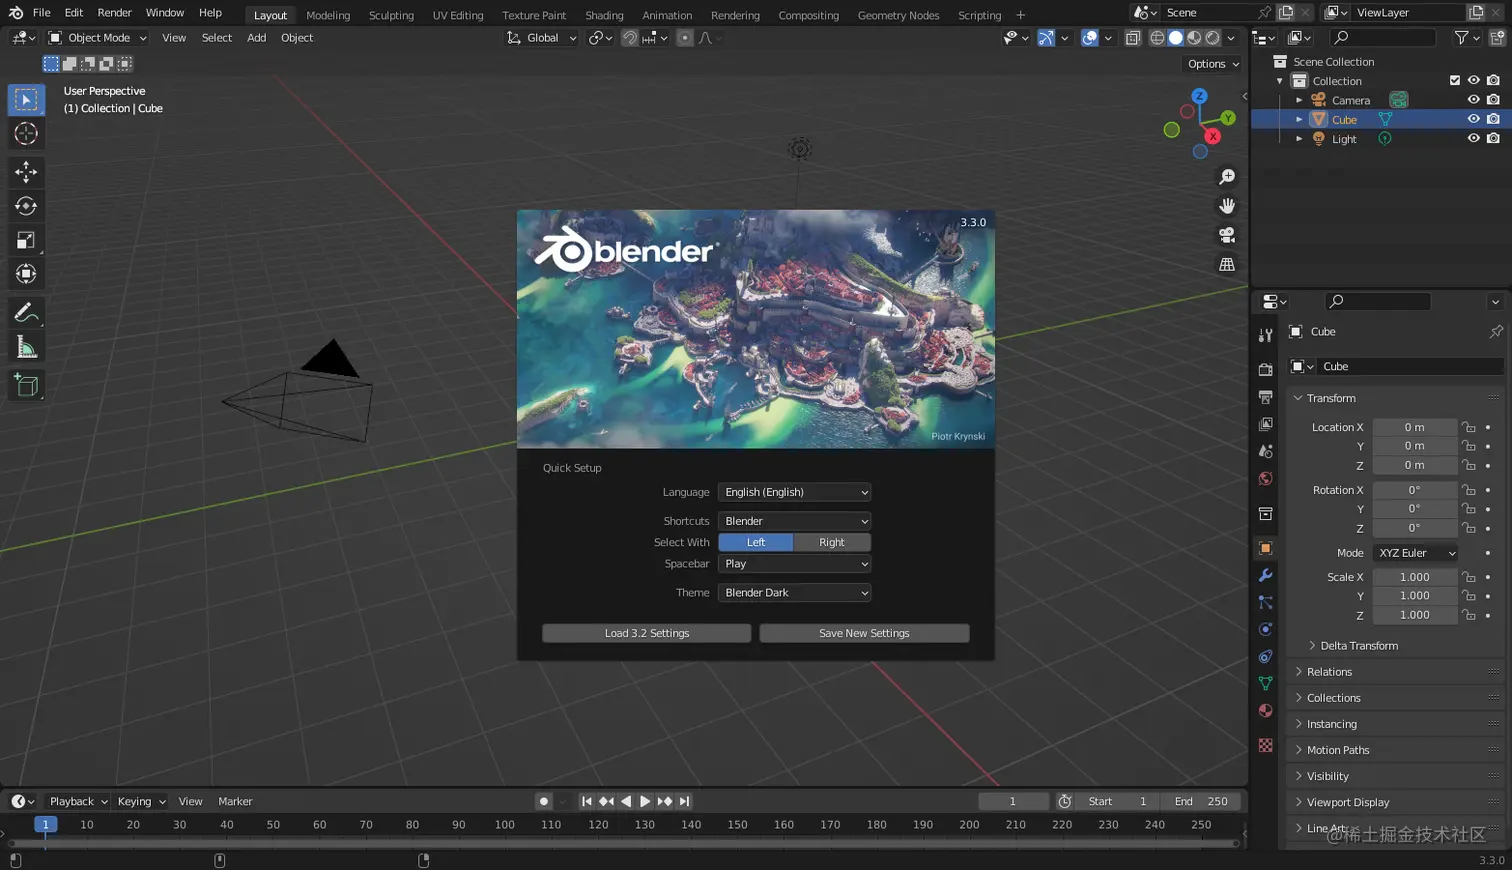This screenshot has width=1512, height=870.
Task: Select the Measure tool
Action: tap(26, 347)
